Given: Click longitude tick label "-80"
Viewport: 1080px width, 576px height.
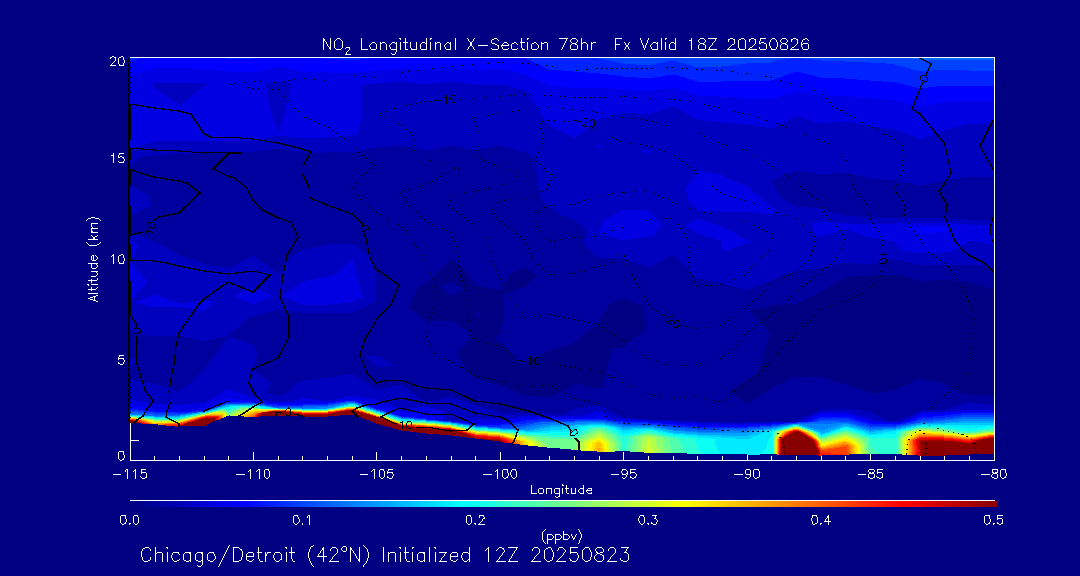Looking at the screenshot, I should 994,475.
